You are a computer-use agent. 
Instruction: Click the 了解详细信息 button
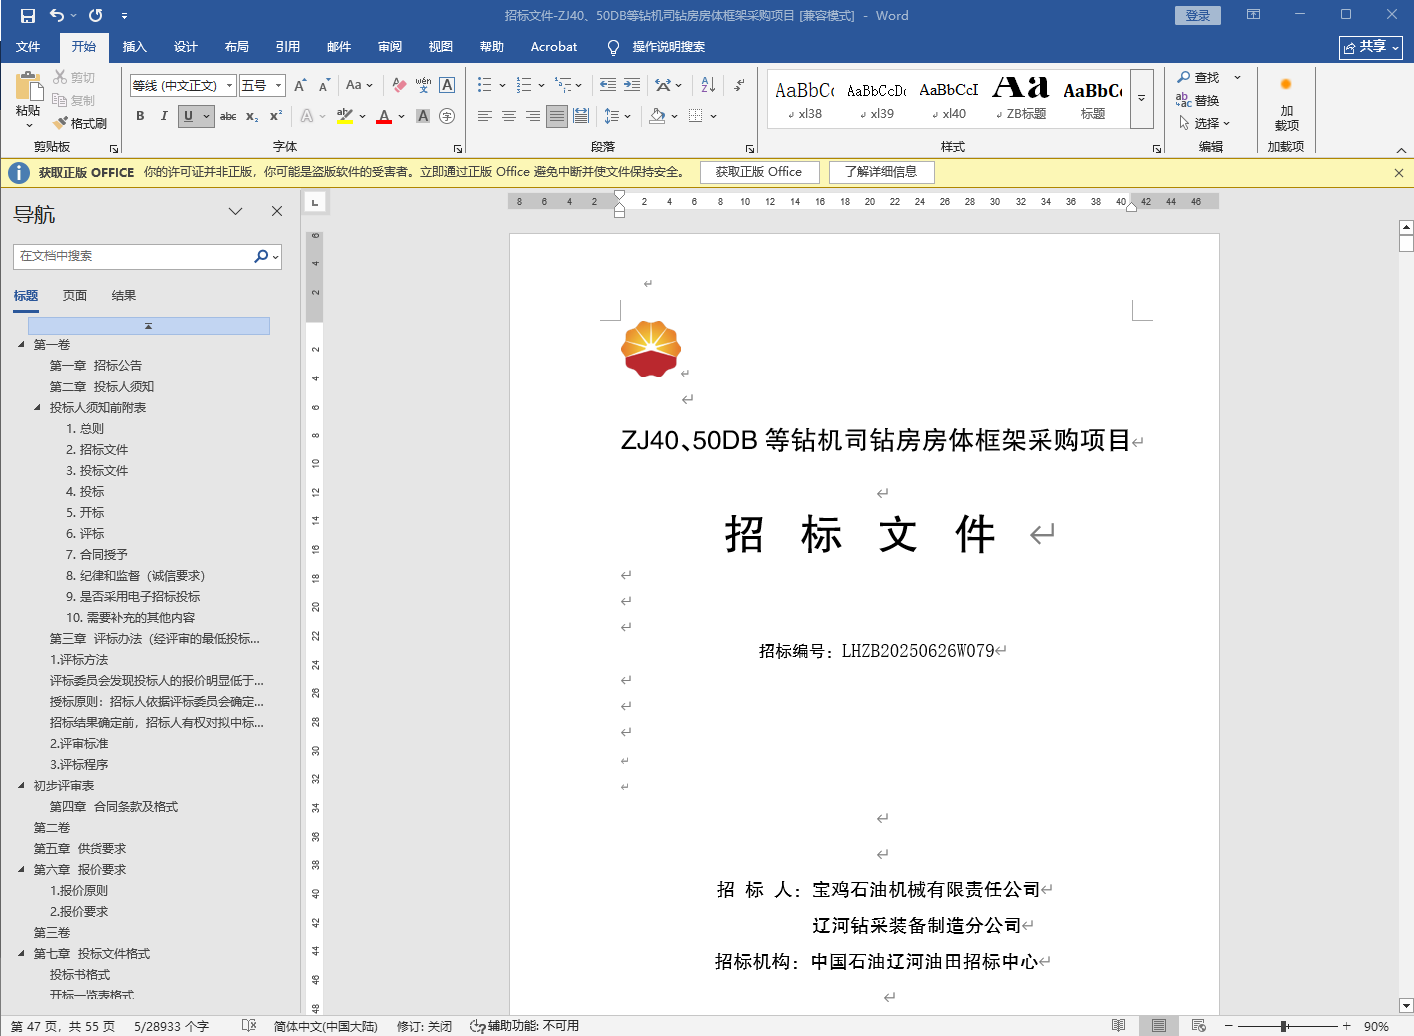881,172
